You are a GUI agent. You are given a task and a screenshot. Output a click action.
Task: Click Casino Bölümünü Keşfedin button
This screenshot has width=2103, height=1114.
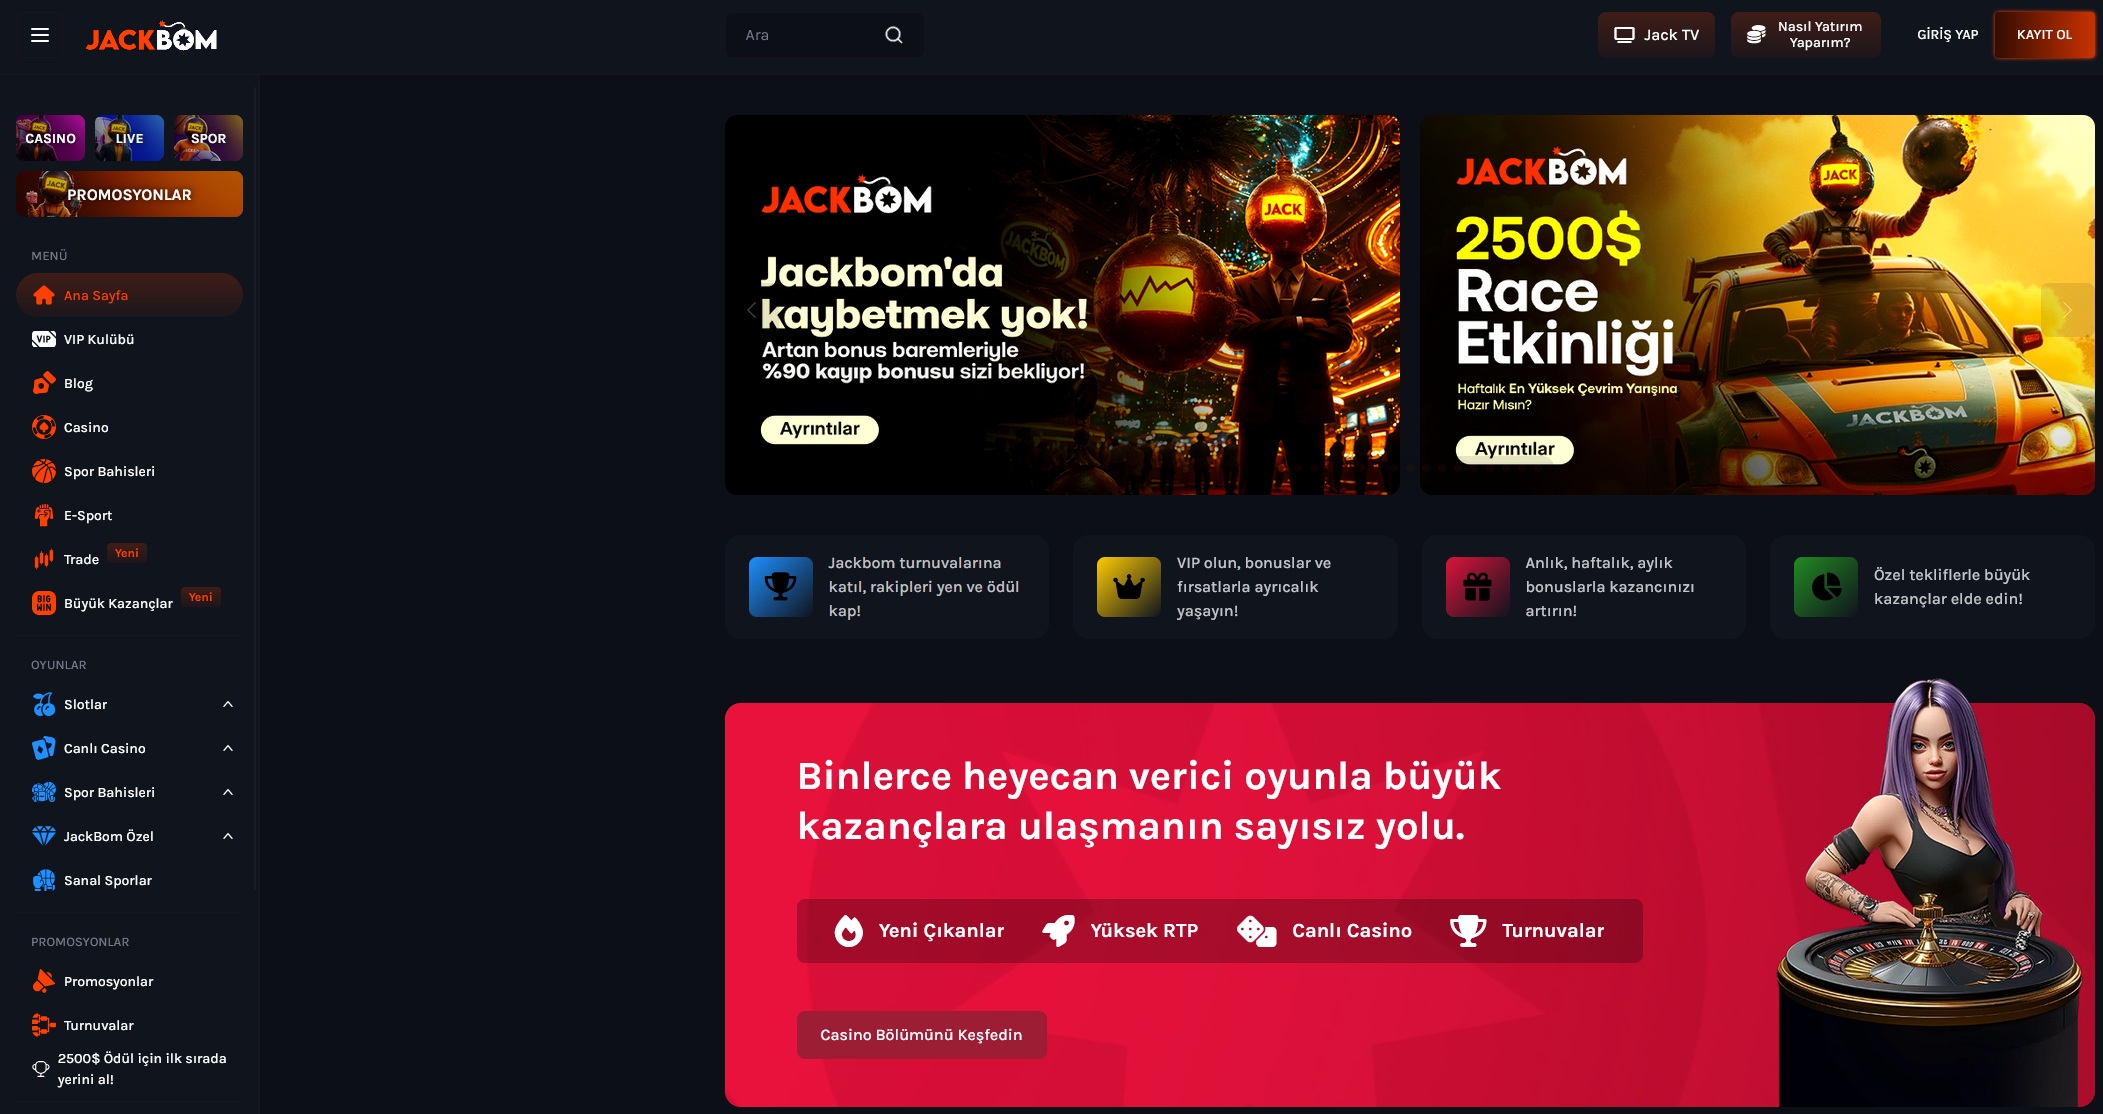click(921, 1035)
